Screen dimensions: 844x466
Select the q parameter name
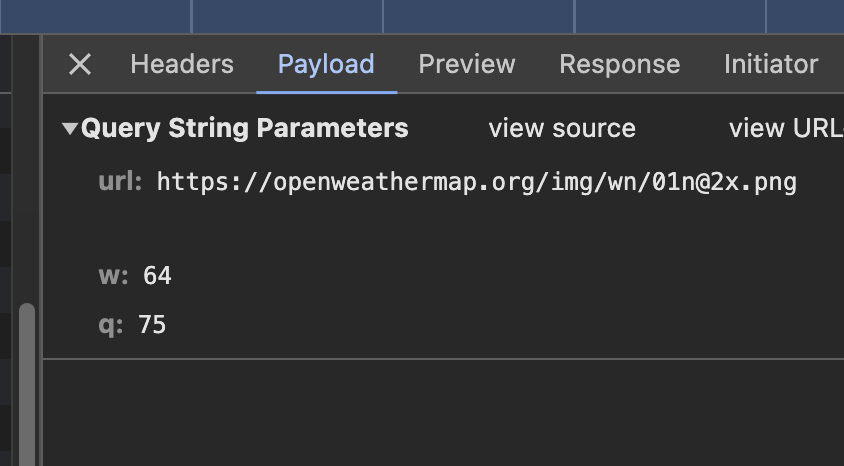[x=111, y=325]
